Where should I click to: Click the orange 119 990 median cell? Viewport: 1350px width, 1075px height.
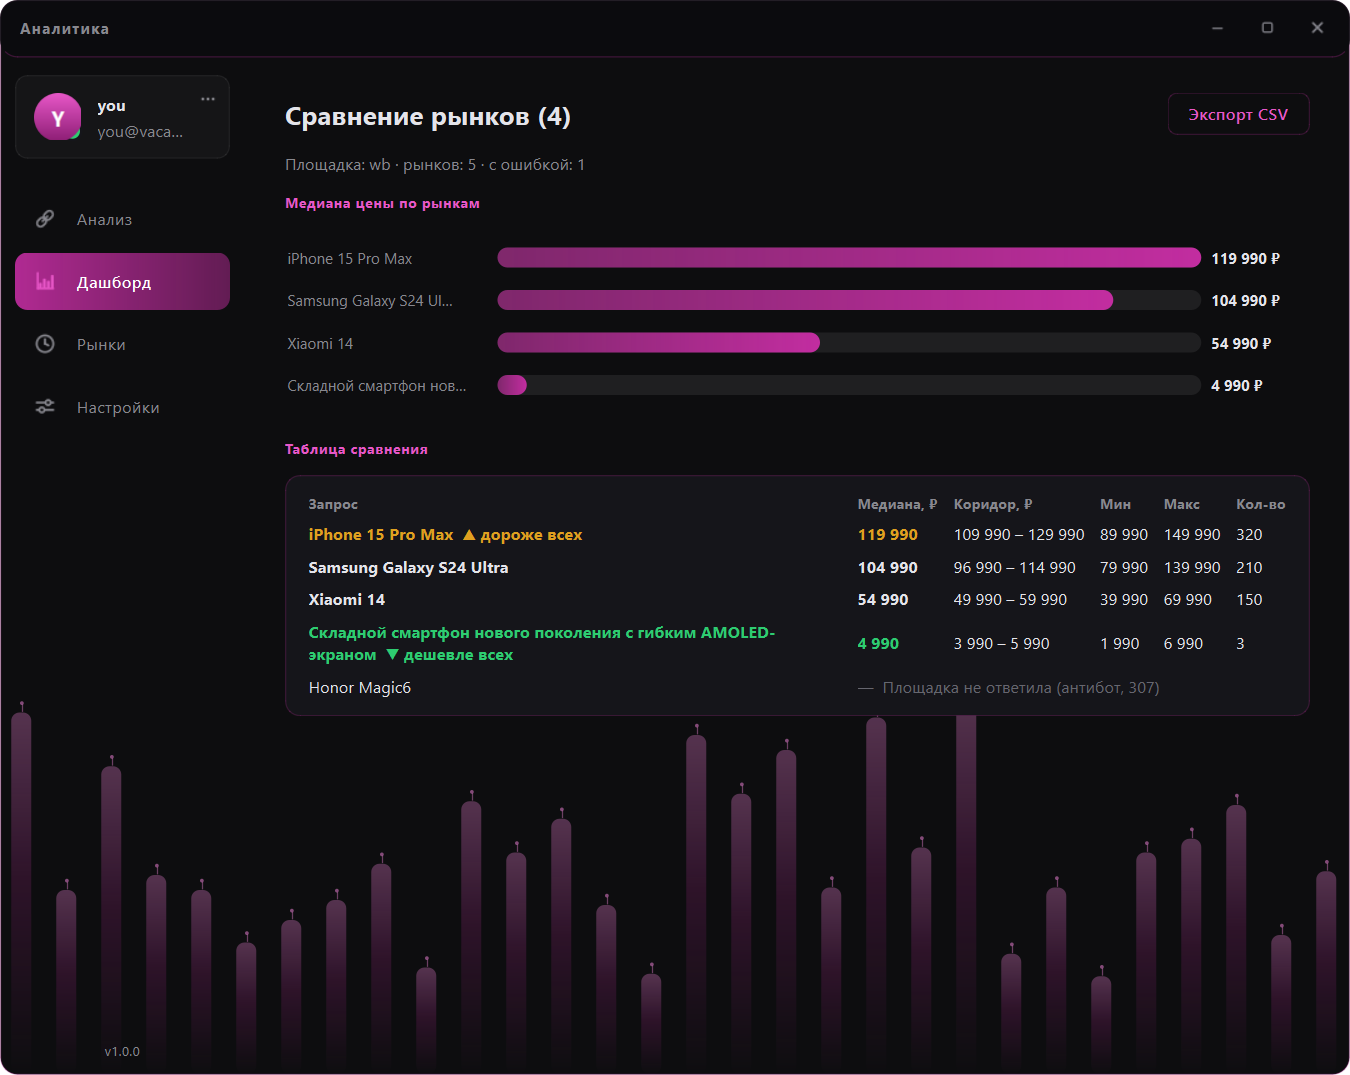[888, 535]
